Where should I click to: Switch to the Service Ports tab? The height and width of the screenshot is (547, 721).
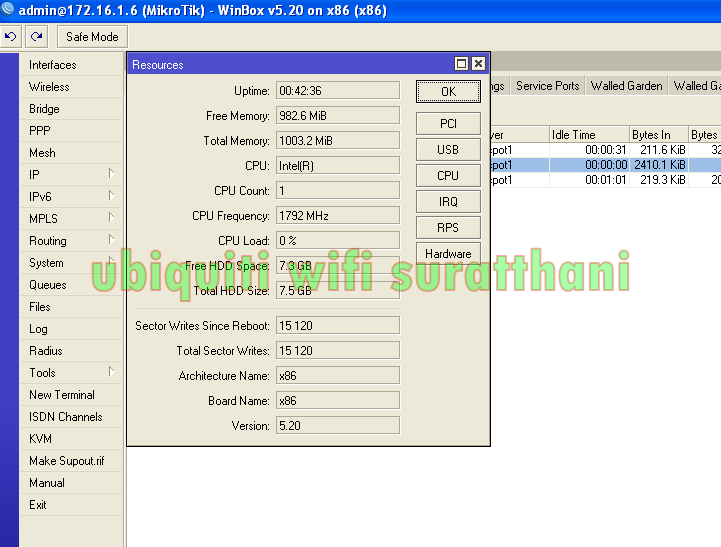[x=548, y=86]
